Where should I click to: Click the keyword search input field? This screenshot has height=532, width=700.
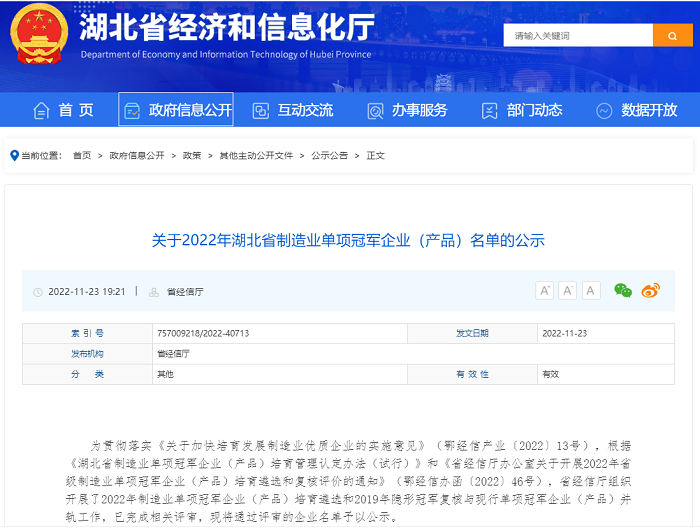click(x=578, y=35)
